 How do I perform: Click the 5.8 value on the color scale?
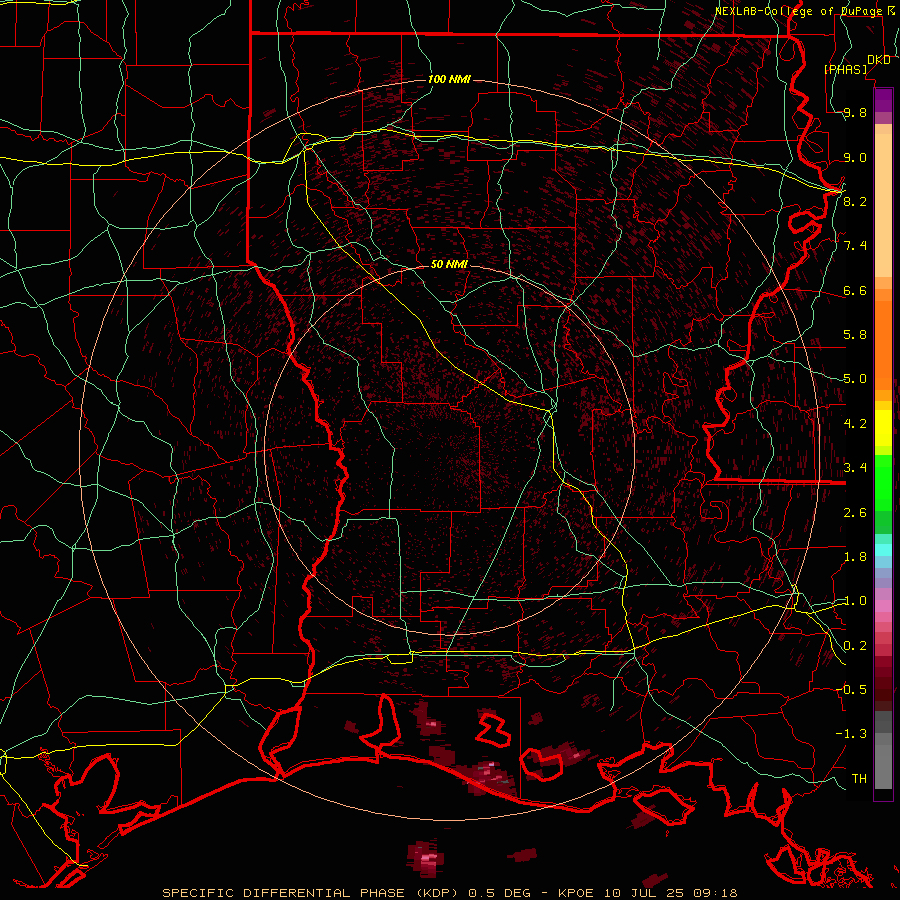pos(855,335)
